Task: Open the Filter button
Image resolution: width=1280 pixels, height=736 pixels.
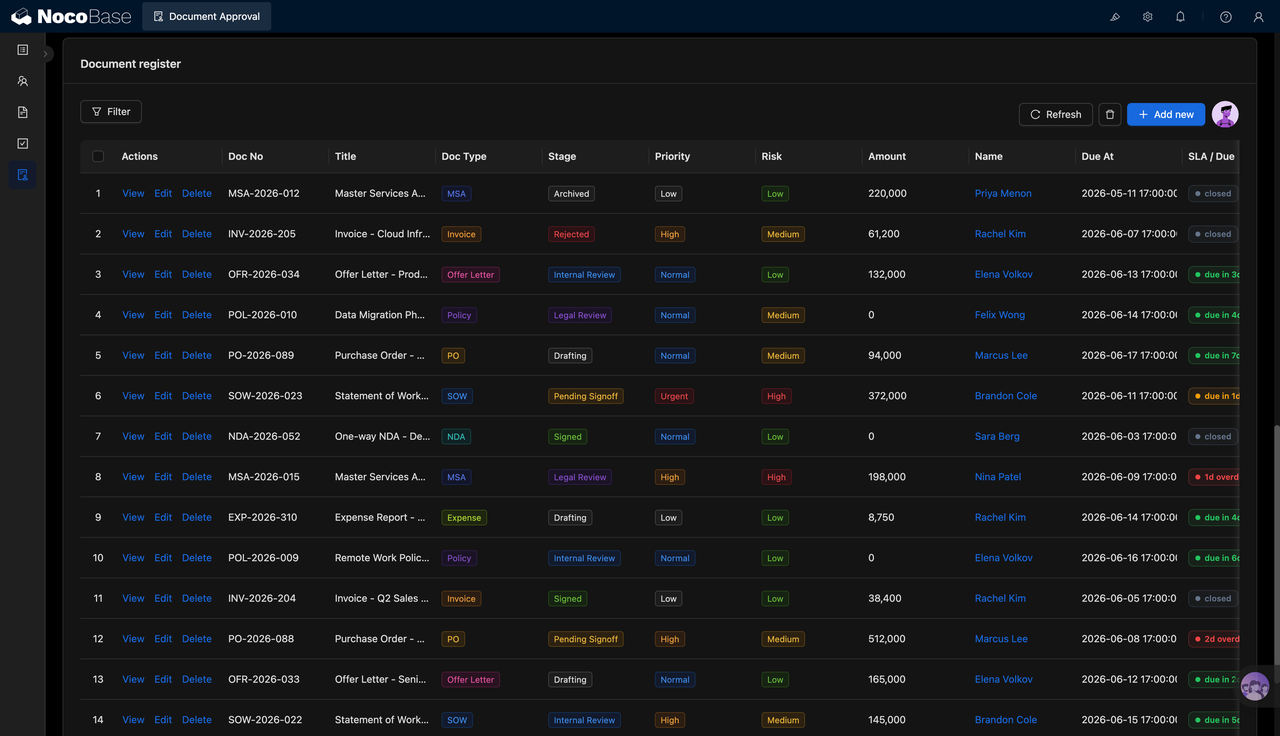Action: click(111, 112)
